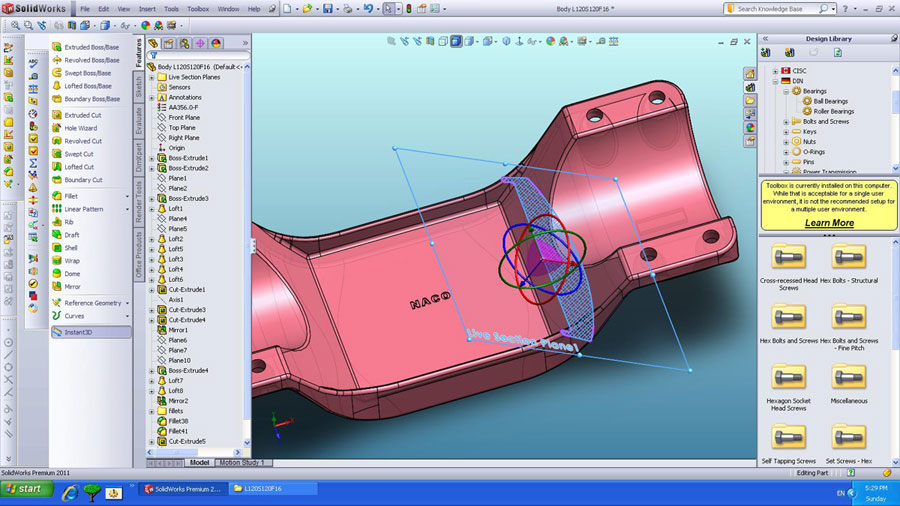Switch to the Evaluate command tab
This screenshot has height=506, width=900.
(138, 121)
